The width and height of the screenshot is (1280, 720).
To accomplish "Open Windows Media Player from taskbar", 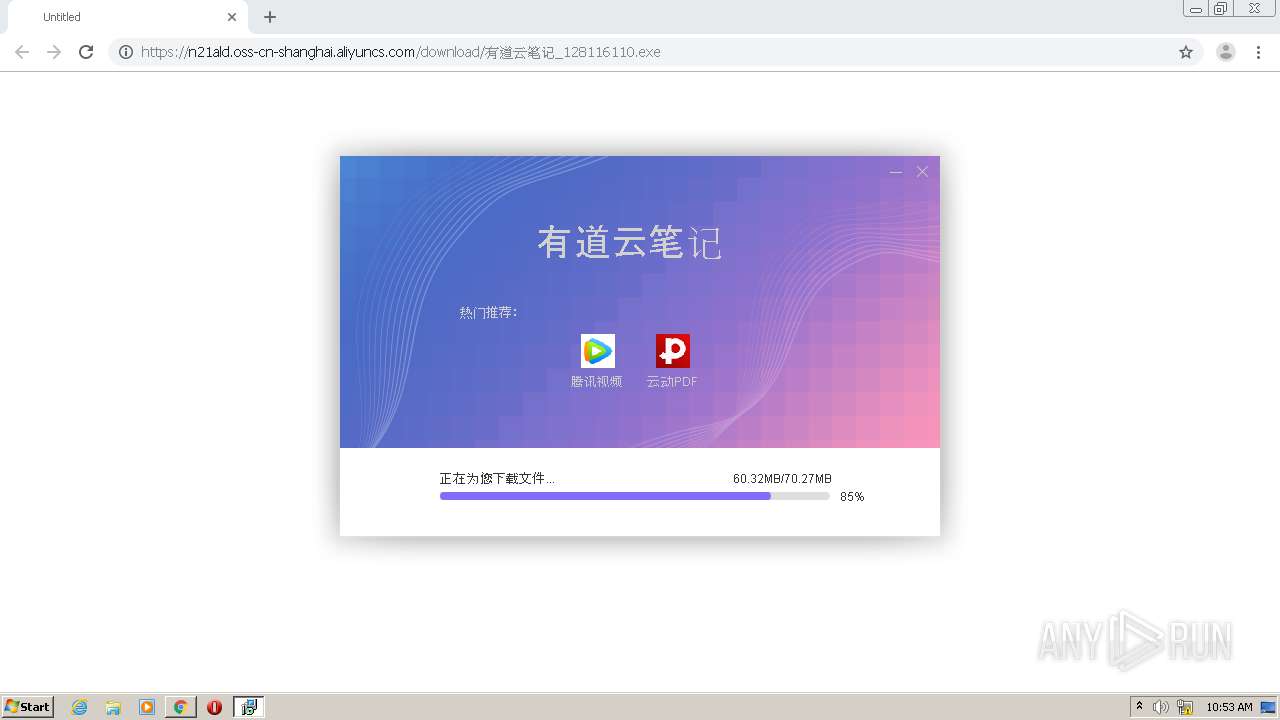I will (x=147, y=707).
